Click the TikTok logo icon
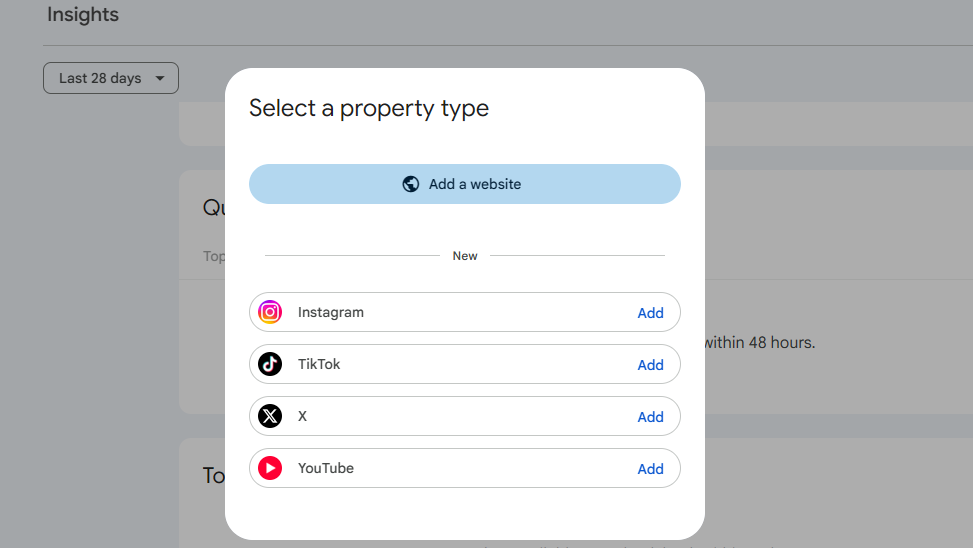The height and width of the screenshot is (548, 973). coord(270,364)
